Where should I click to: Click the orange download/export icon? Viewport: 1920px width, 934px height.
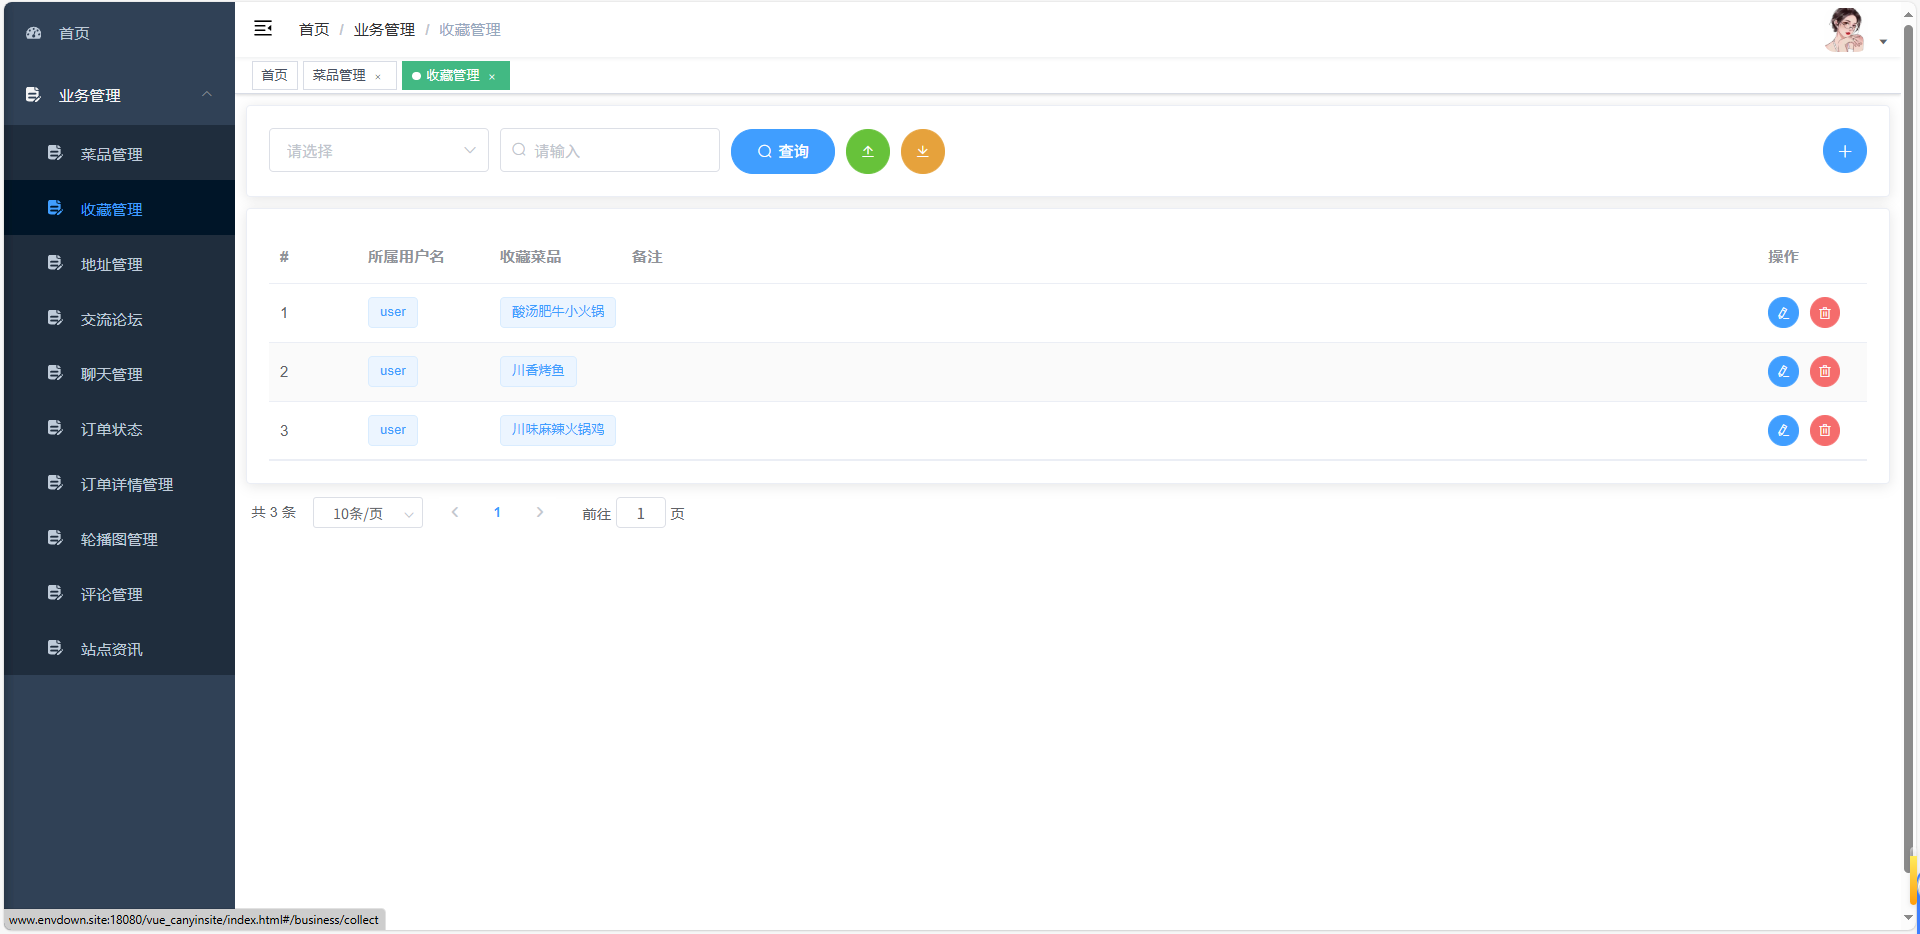pyautogui.click(x=922, y=151)
